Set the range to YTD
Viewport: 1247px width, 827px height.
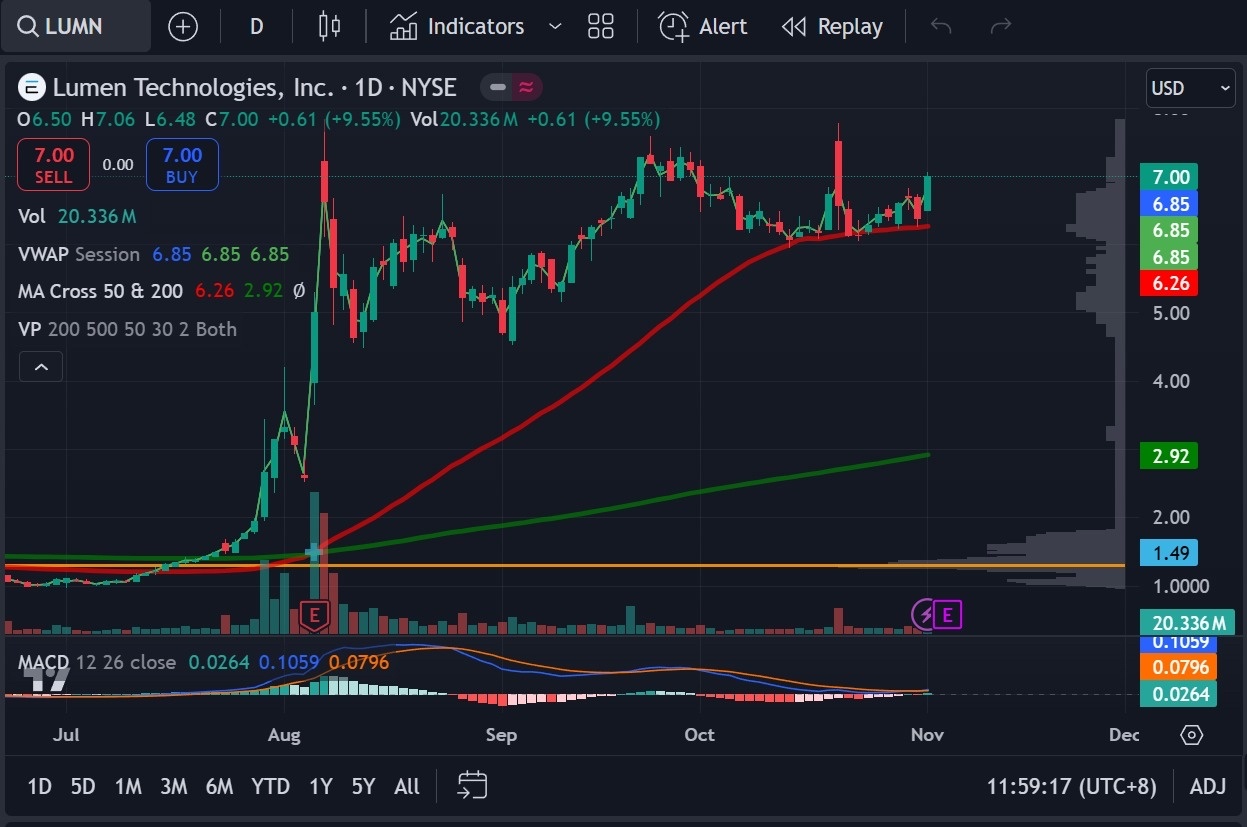coord(270,786)
